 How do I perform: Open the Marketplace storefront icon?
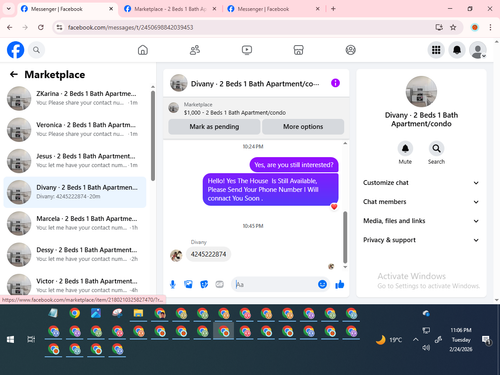[298, 50]
